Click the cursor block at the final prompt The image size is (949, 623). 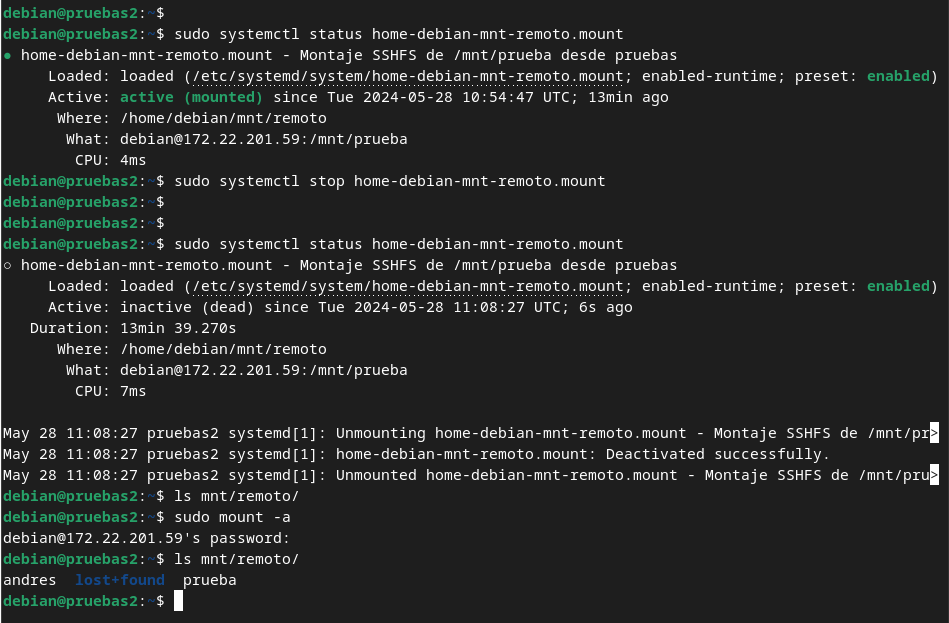coord(179,601)
